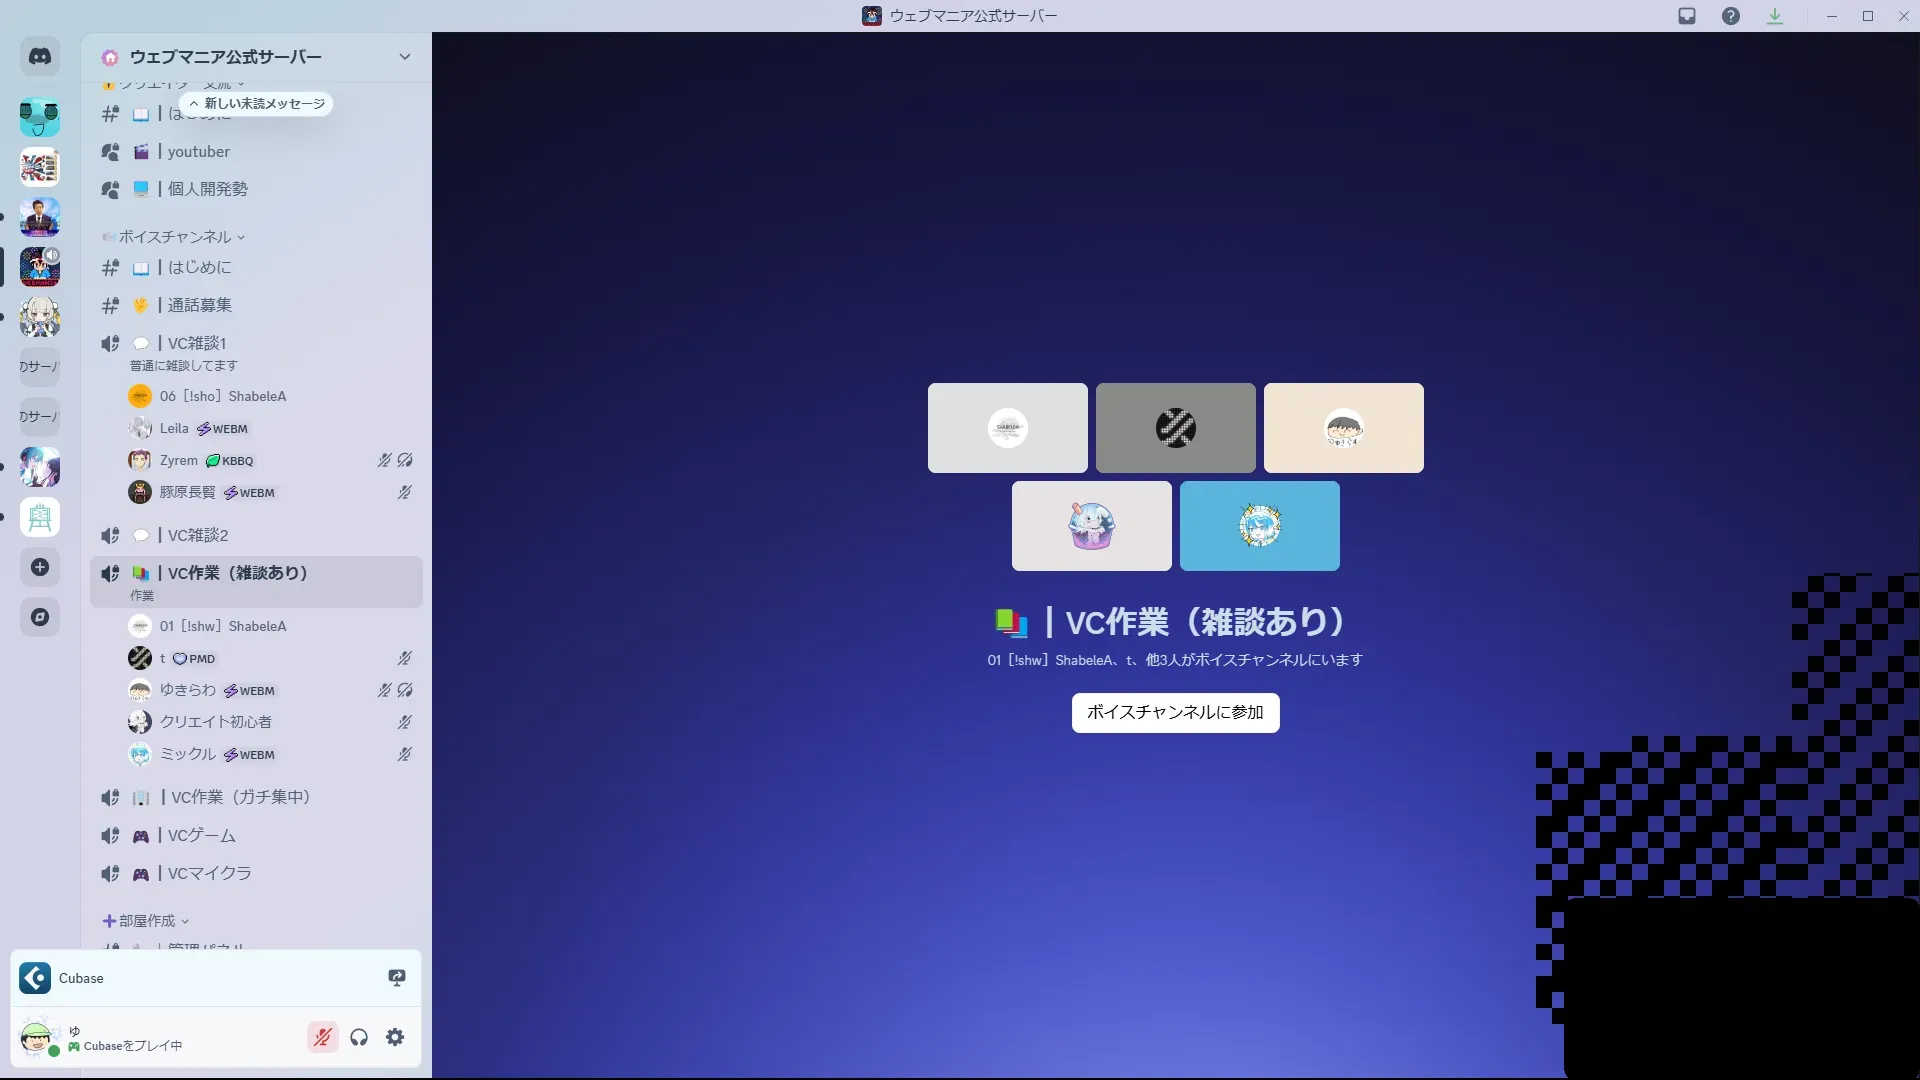Image resolution: width=1920 pixels, height=1080 pixels.
Task: Open the 通話募集 text channel
Action: (x=199, y=305)
